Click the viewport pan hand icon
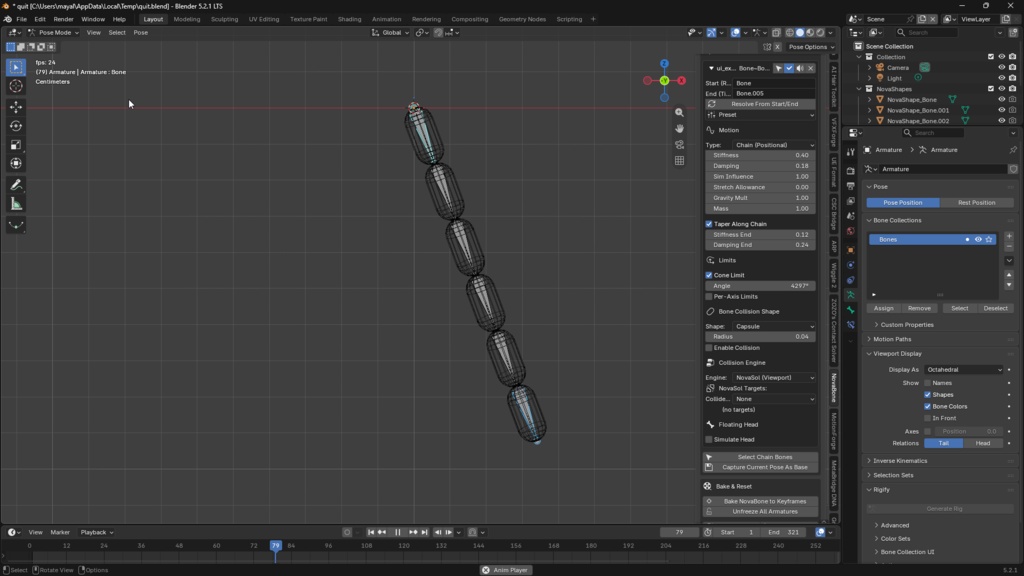 point(679,129)
